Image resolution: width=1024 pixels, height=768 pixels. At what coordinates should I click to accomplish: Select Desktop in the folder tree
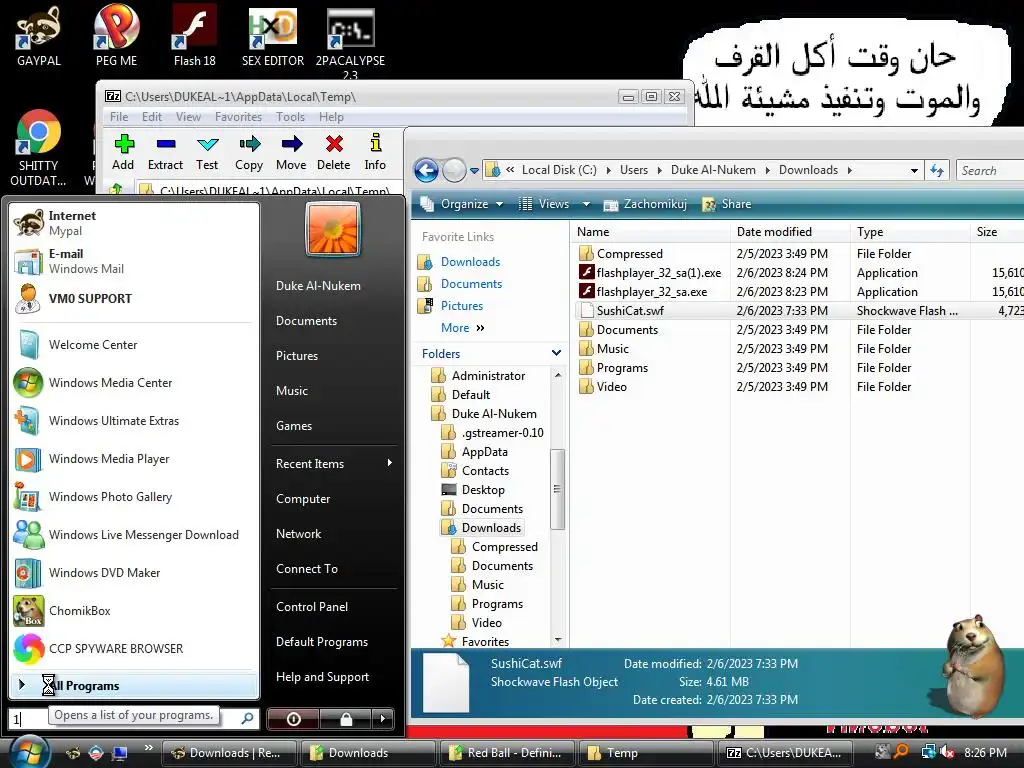(x=483, y=490)
